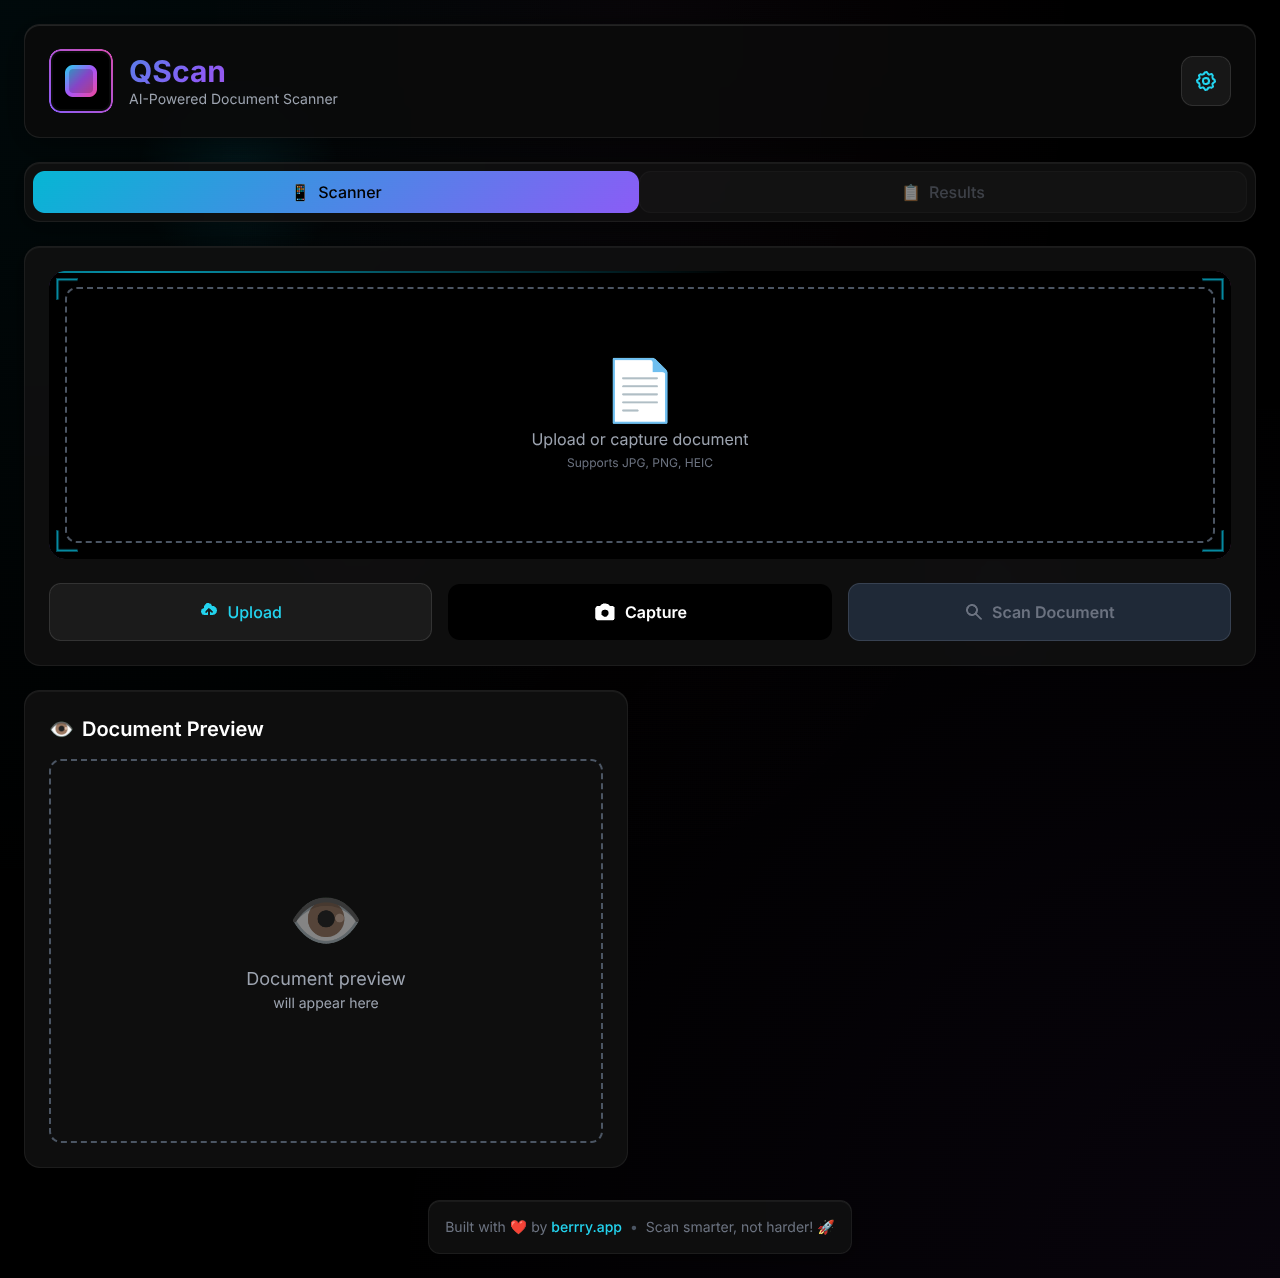The width and height of the screenshot is (1280, 1278).
Task: Click the disabled Scan Document button
Action: [x=1039, y=611]
